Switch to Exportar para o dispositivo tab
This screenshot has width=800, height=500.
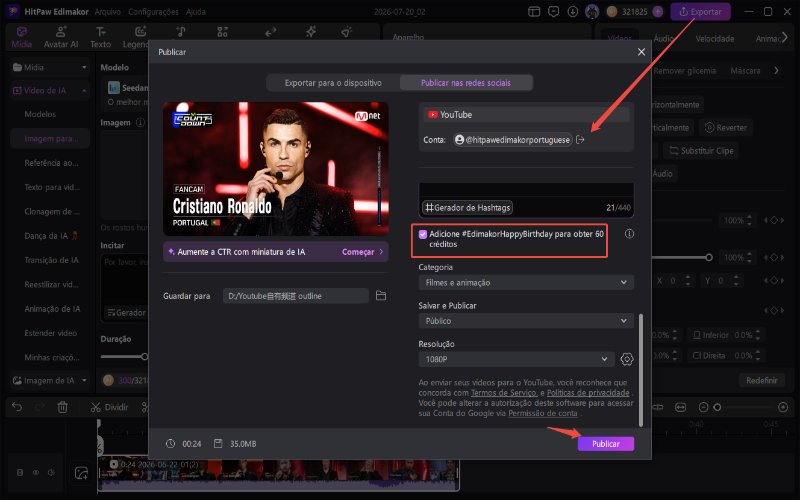[x=333, y=83]
